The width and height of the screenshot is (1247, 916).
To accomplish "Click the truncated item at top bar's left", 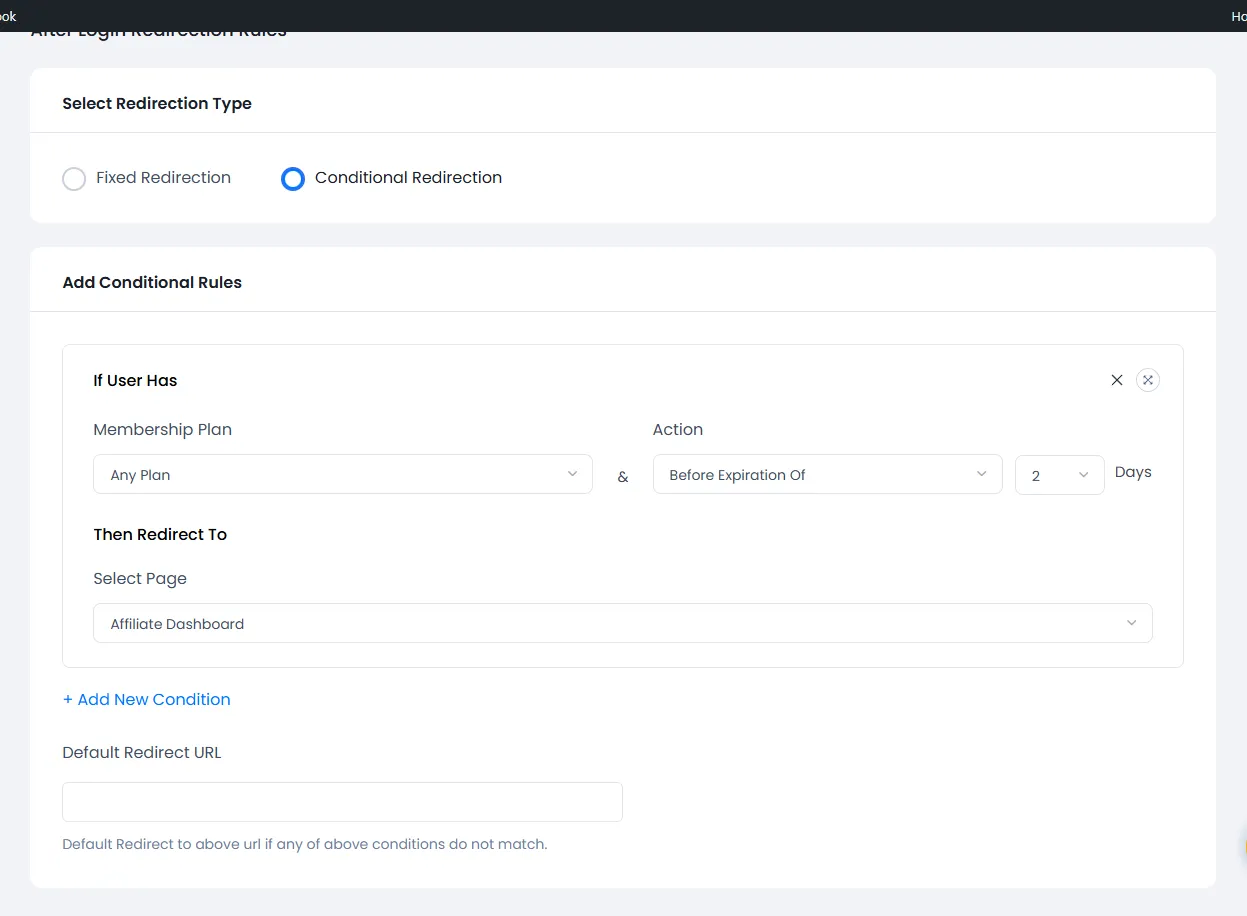I will pos(8,16).
